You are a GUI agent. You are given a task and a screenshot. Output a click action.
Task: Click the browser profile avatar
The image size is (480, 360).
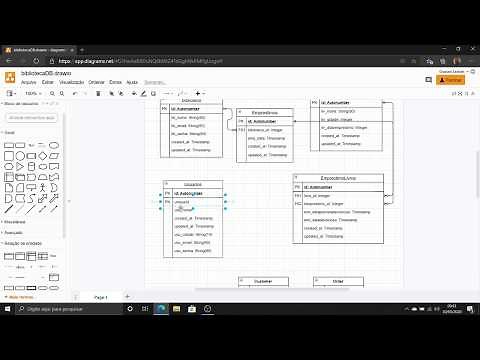[457, 61]
